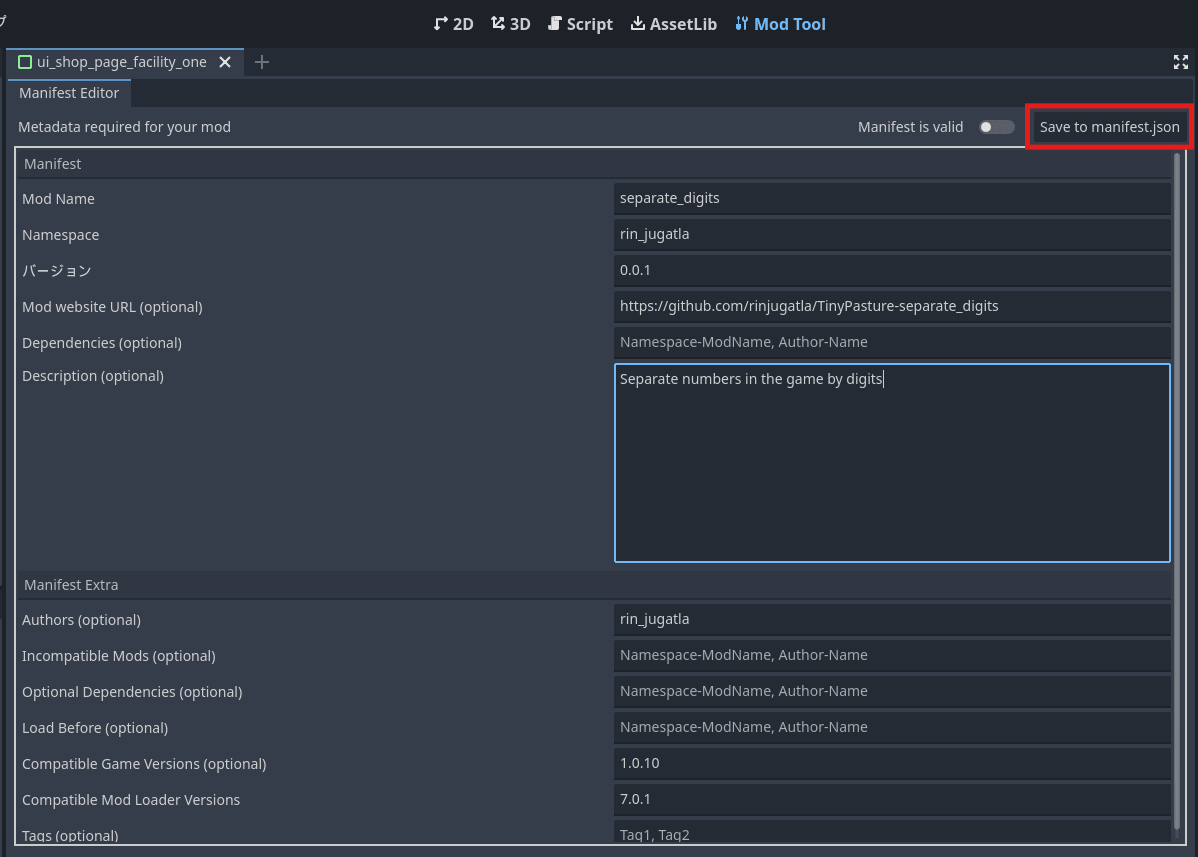Click the Optional Dependencies input field
The image size is (1198, 857).
892,690
